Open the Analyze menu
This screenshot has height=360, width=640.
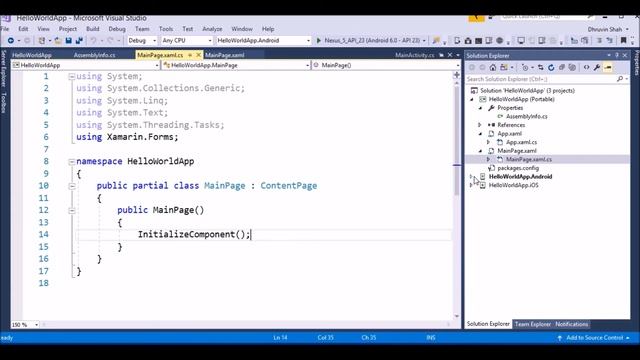[x=212, y=29]
